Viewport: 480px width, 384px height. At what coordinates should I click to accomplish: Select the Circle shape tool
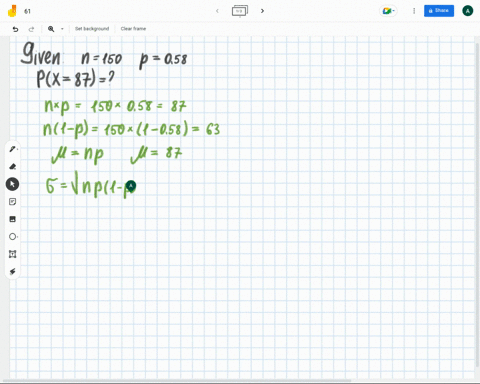(13, 237)
